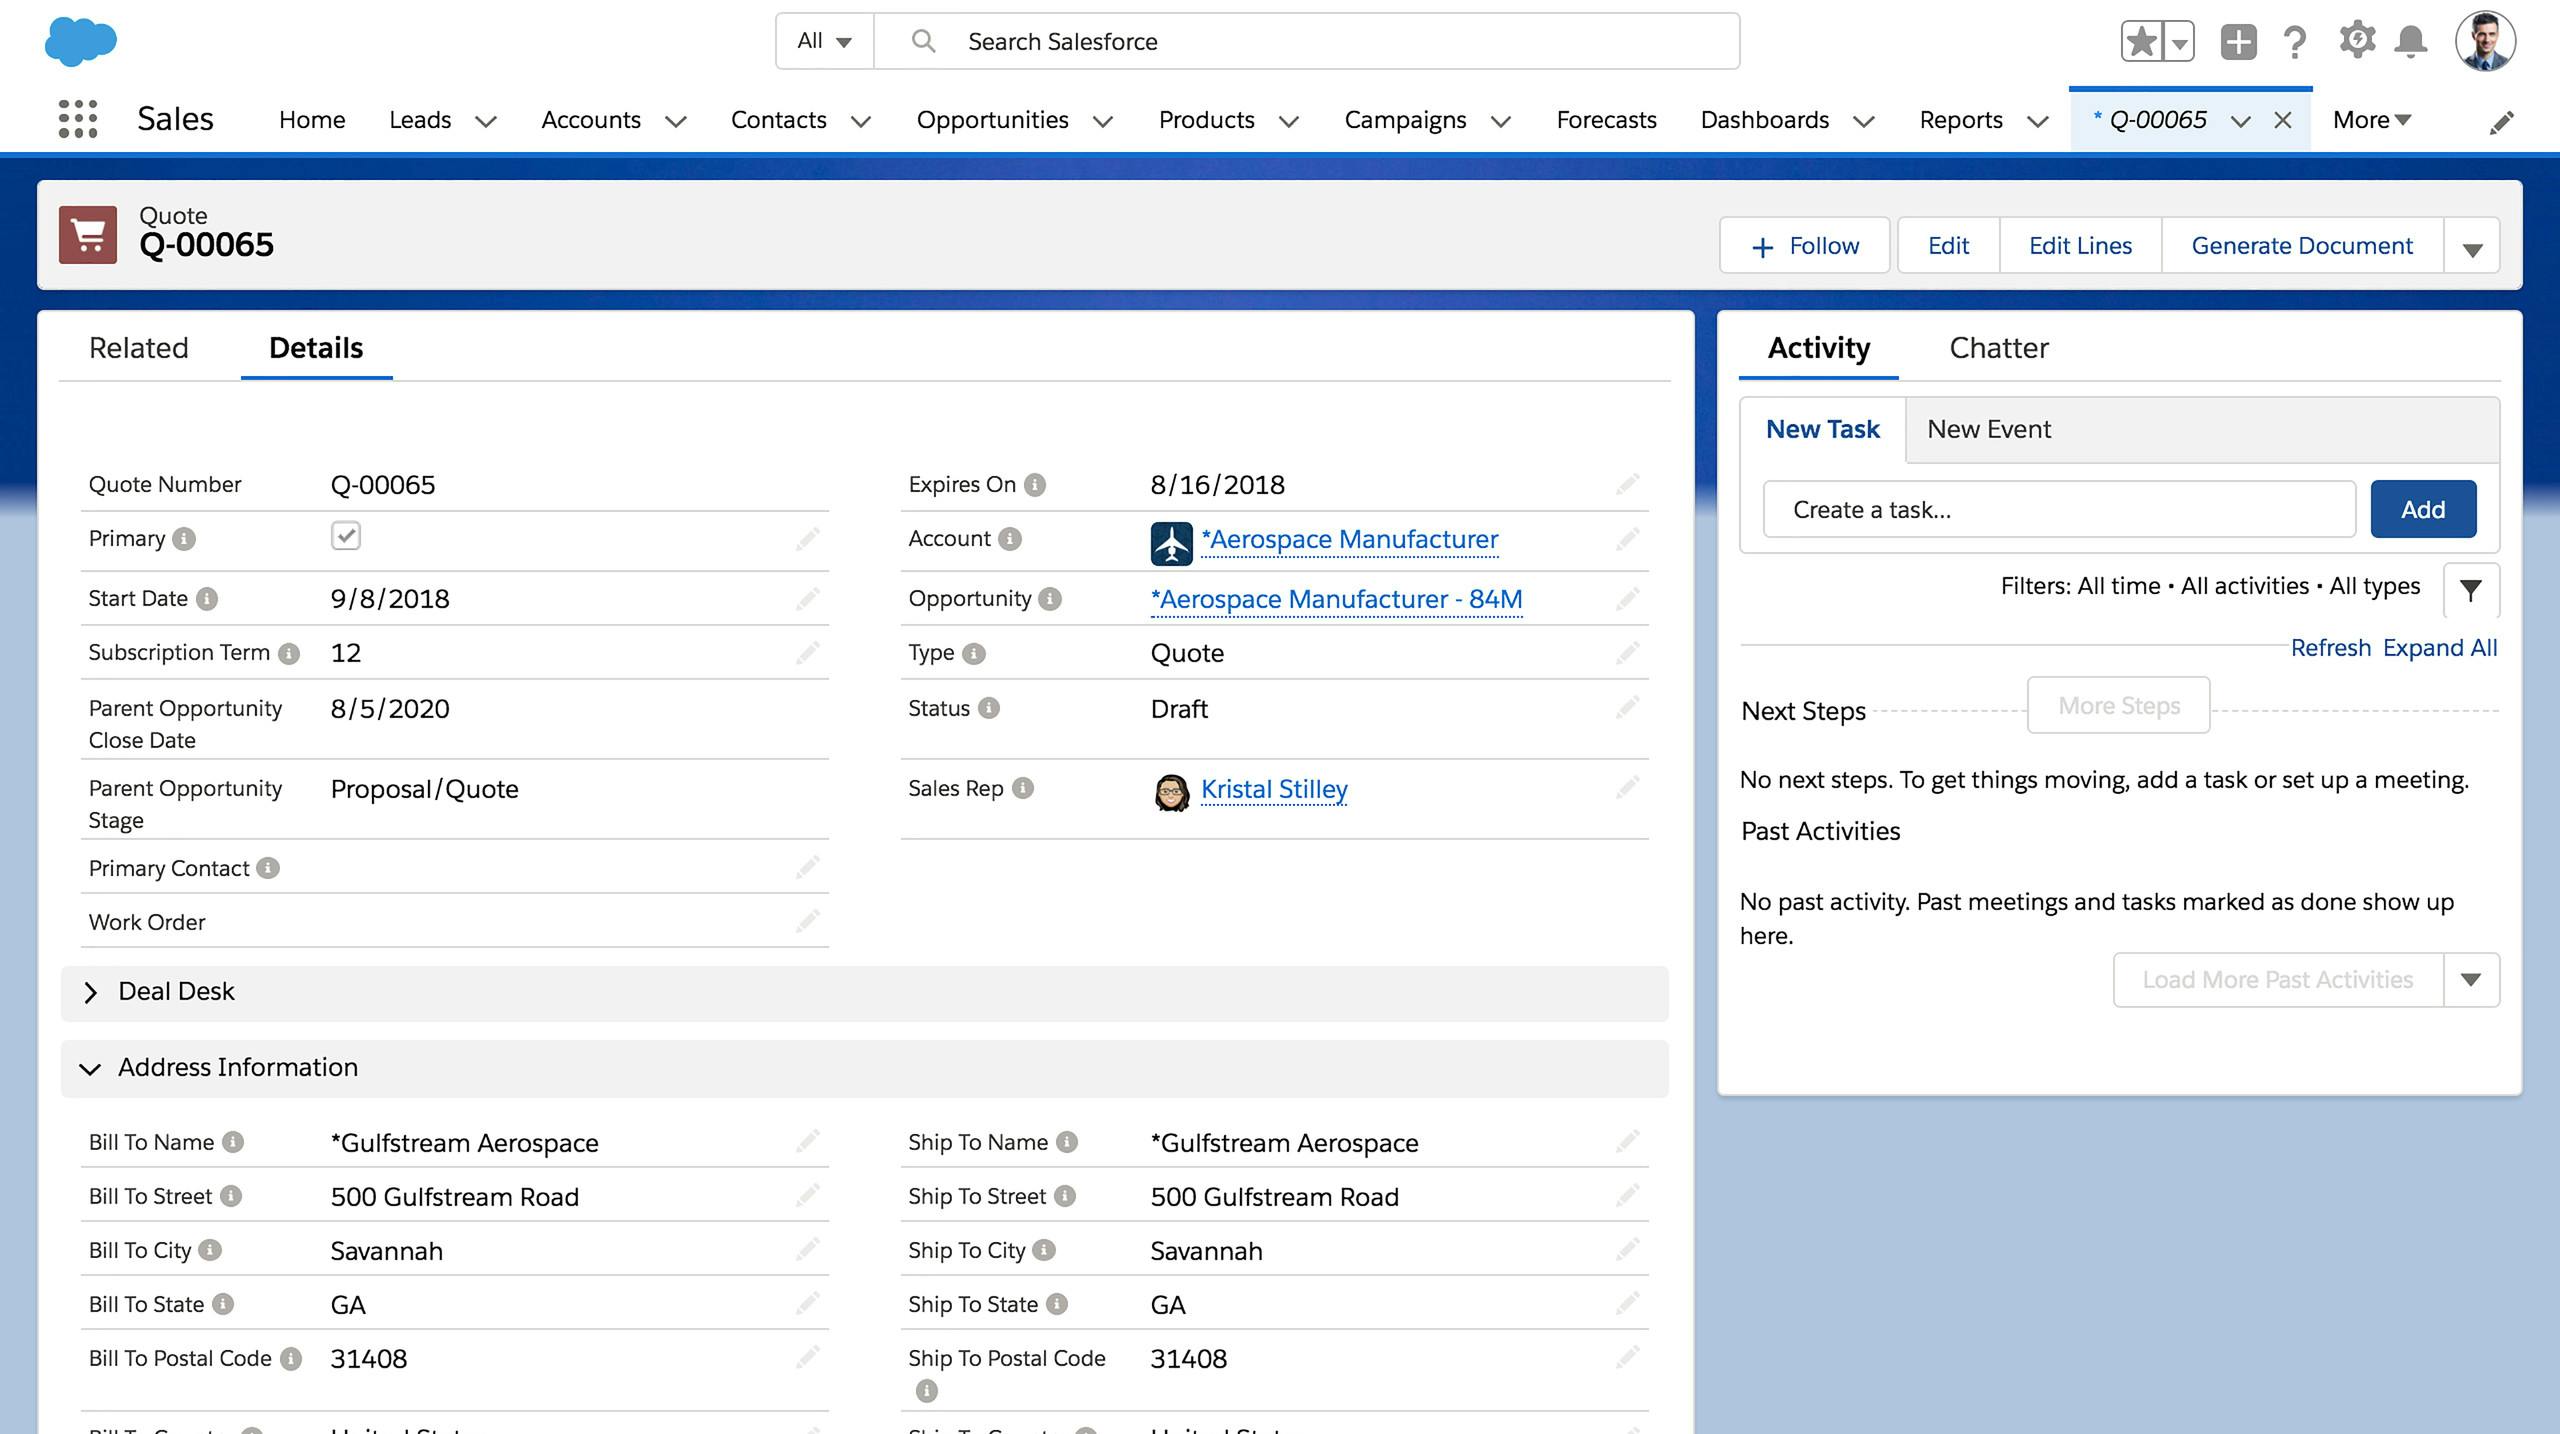2560x1434 pixels.
Task: Edit the Bill To Name pencil icon
Action: coord(808,1142)
